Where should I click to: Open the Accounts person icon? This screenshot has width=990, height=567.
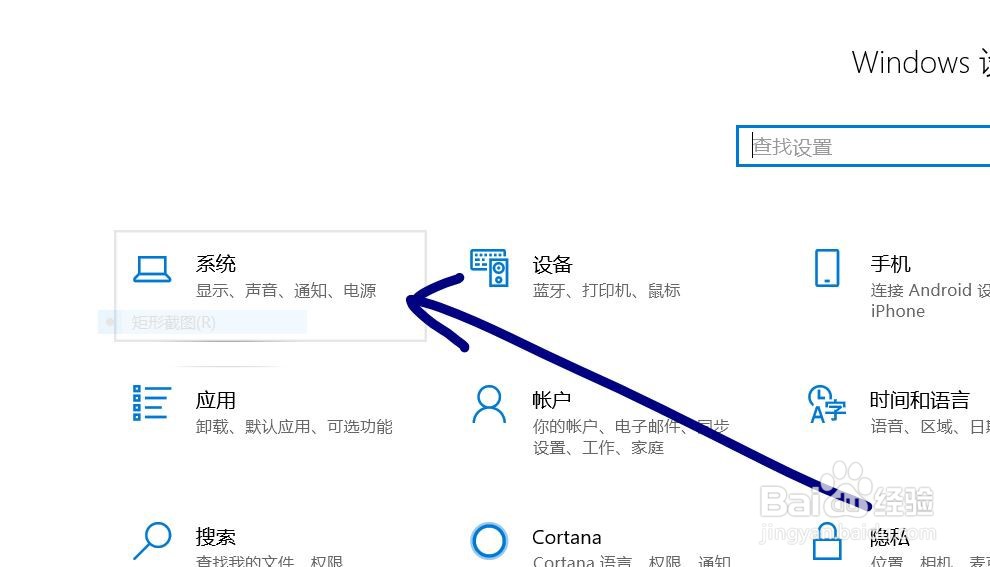click(x=489, y=405)
